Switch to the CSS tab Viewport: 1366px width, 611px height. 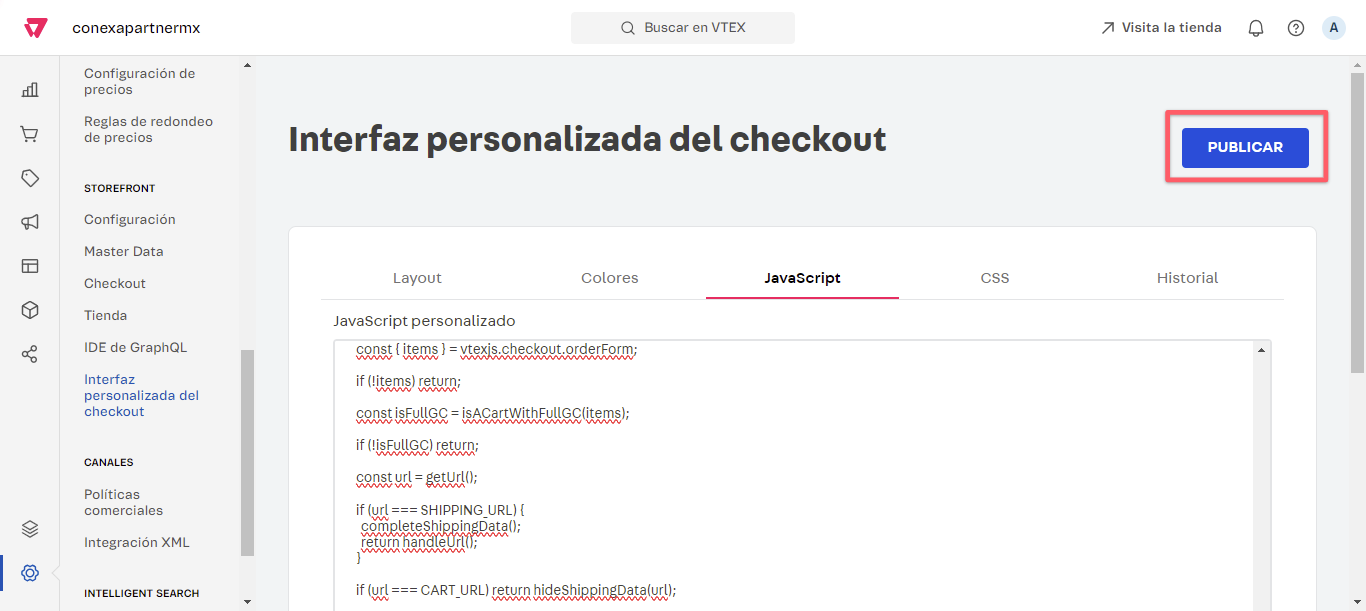[995, 278]
